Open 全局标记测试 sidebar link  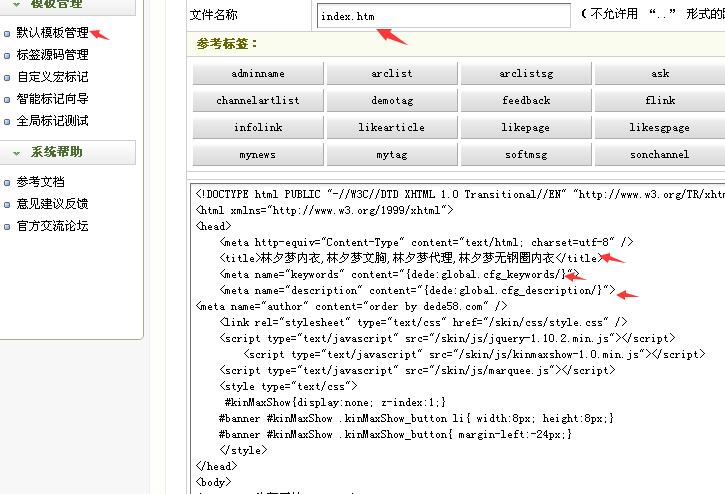[x=52, y=121]
